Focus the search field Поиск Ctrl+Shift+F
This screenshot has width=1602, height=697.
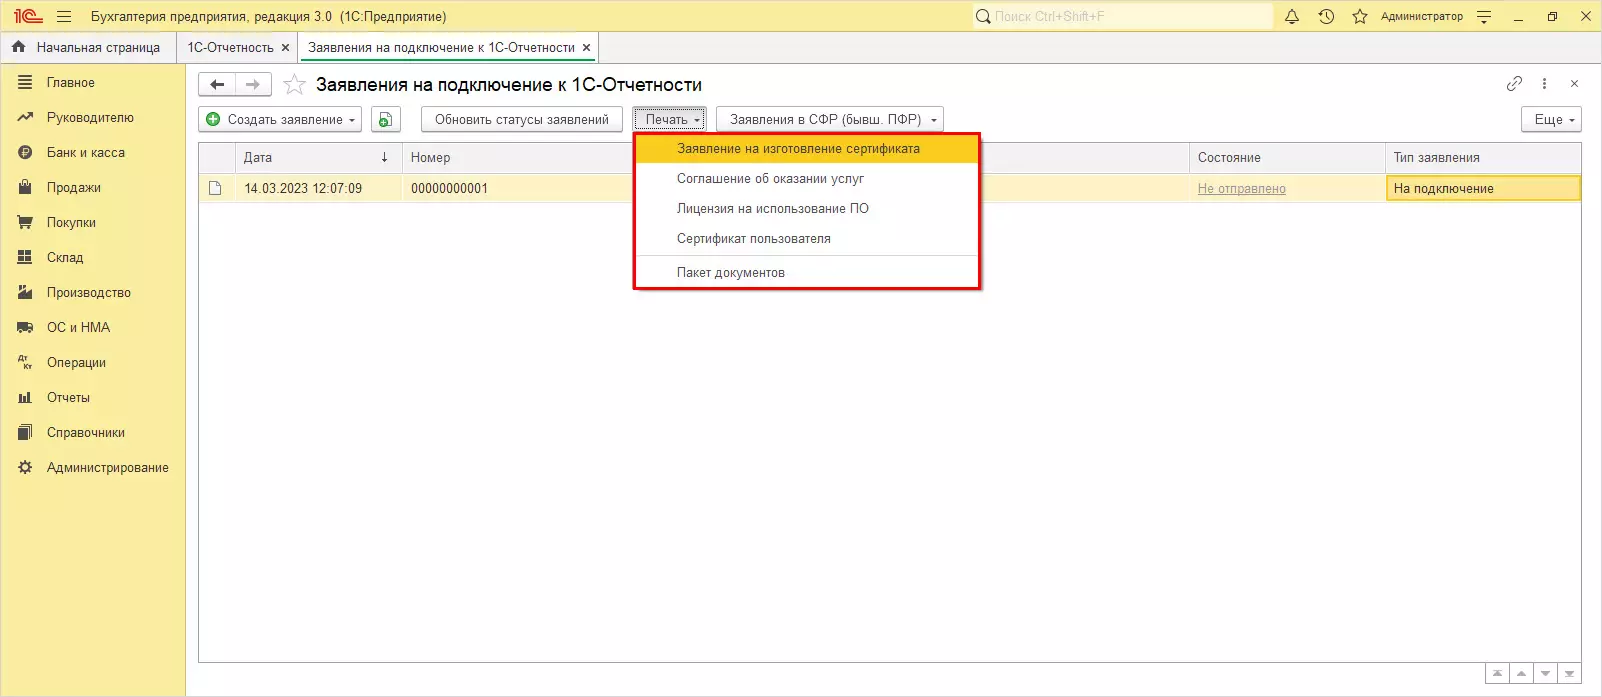[x=1122, y=16]
